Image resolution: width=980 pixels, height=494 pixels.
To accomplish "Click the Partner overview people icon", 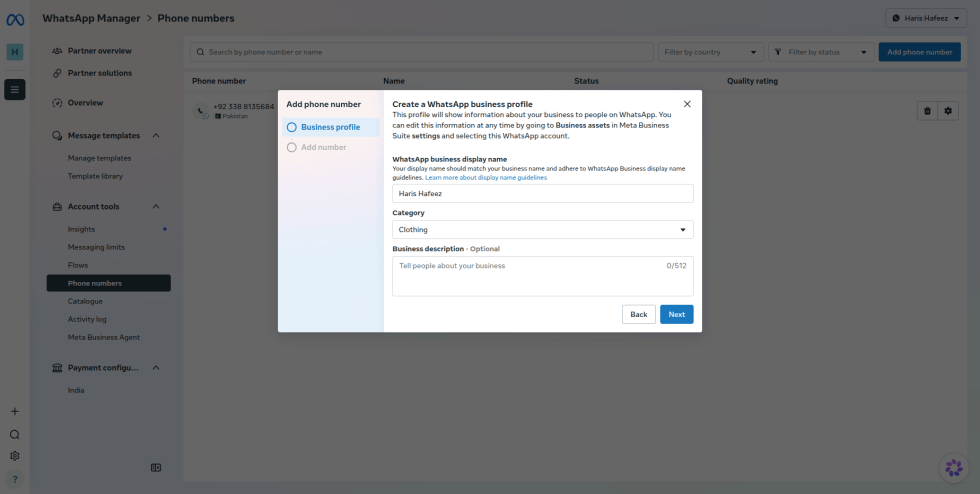I will [x=58, y=51].
